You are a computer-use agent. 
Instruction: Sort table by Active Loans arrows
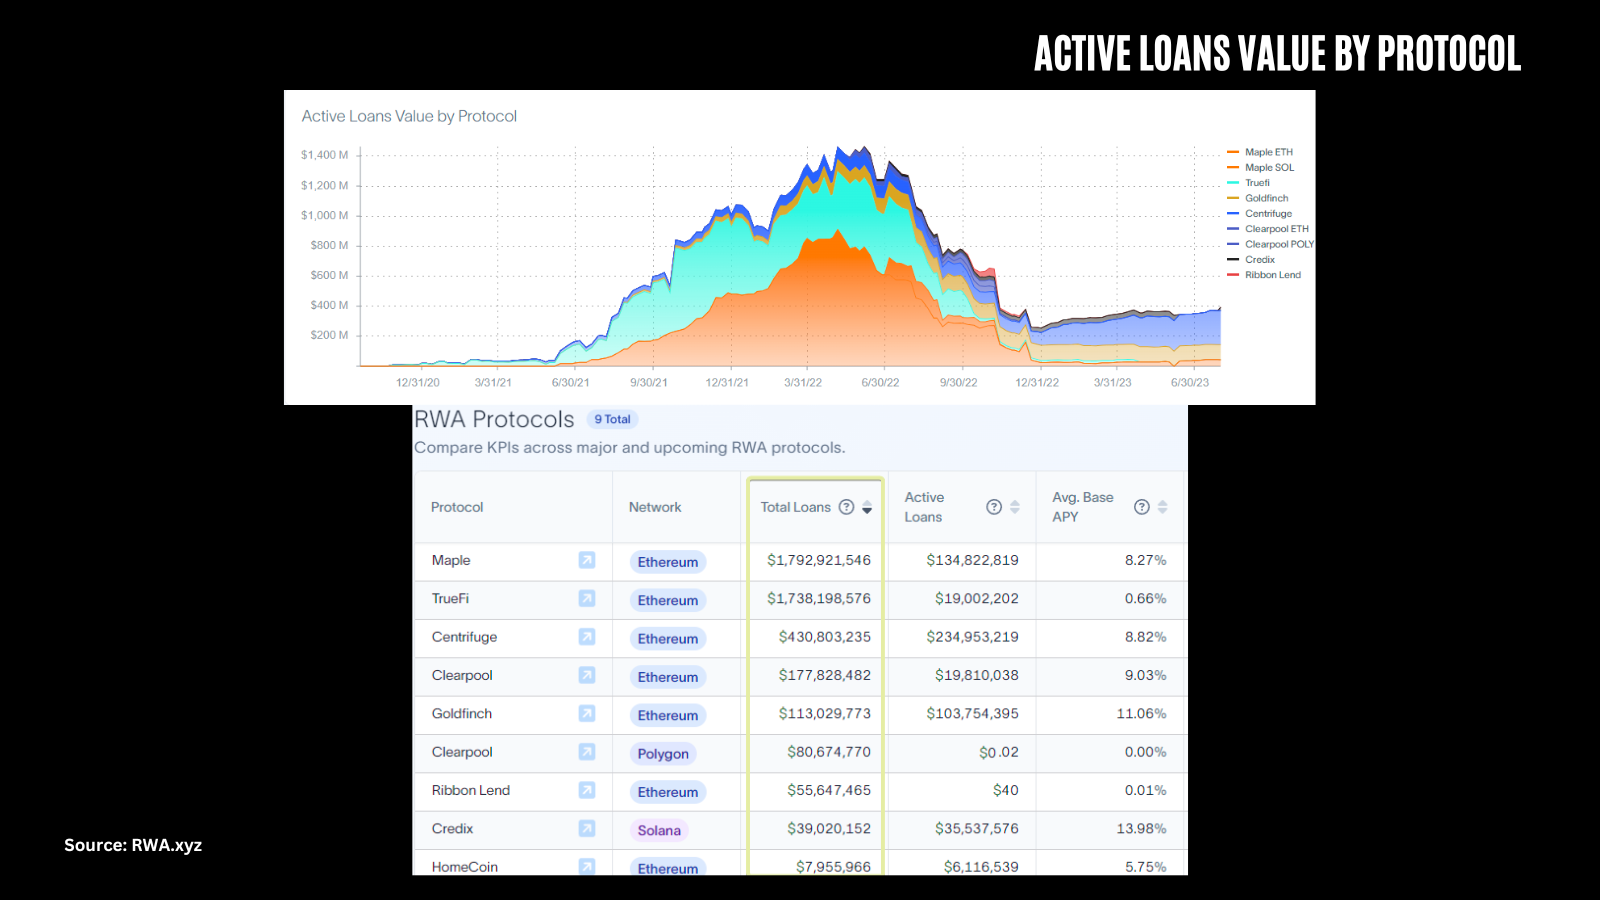point(1015,507)
